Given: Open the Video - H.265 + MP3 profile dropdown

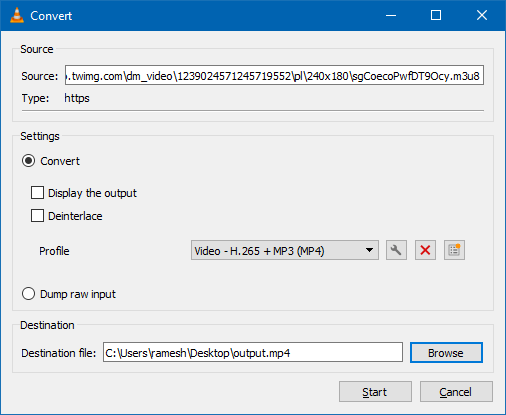Looking at the screenshot, I should pos(285,250).
